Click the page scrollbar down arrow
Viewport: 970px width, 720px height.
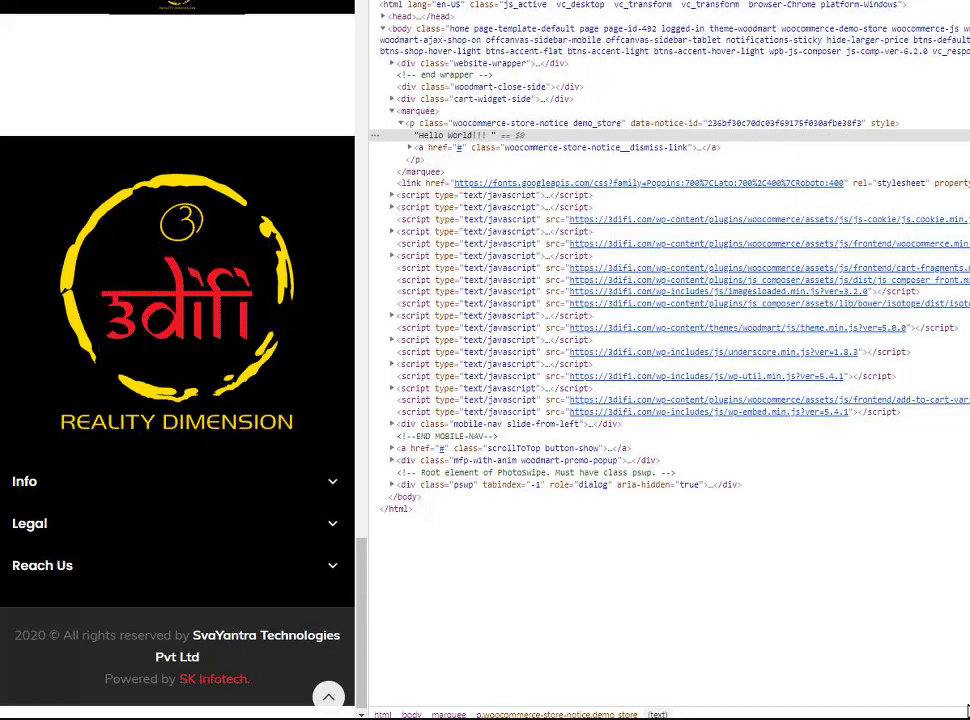coord(362,714)
